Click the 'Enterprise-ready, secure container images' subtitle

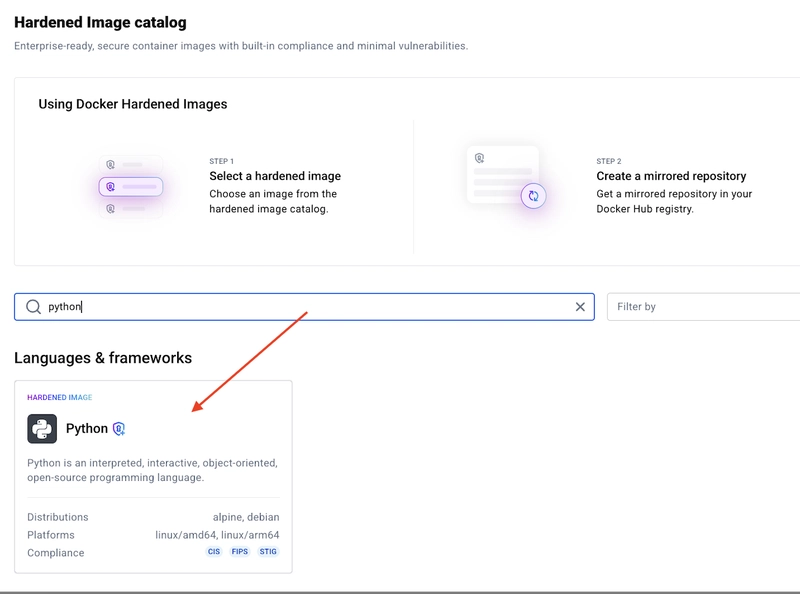(x=241, y=46)
